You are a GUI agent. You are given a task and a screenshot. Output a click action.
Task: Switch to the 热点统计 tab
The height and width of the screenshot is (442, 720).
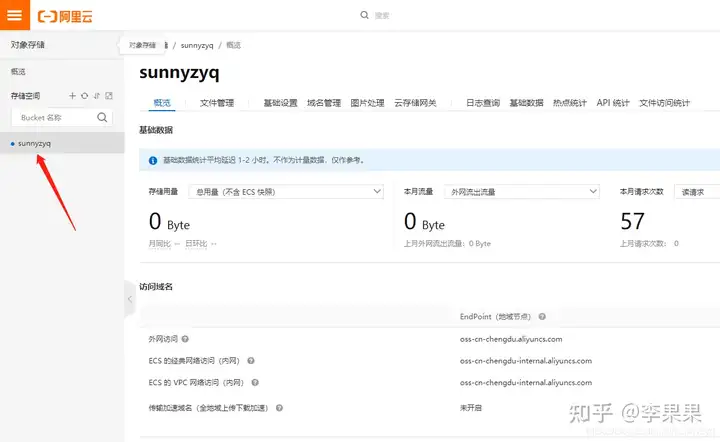pyautogui.click(x=570, y=103)
